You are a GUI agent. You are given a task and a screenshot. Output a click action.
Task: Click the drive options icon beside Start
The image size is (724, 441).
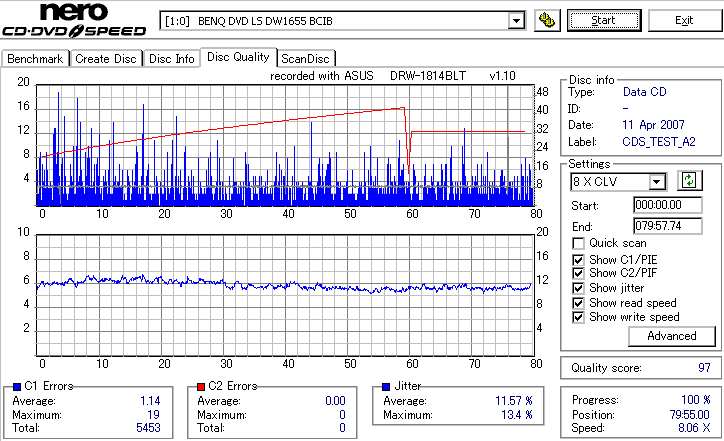[547, 20]
